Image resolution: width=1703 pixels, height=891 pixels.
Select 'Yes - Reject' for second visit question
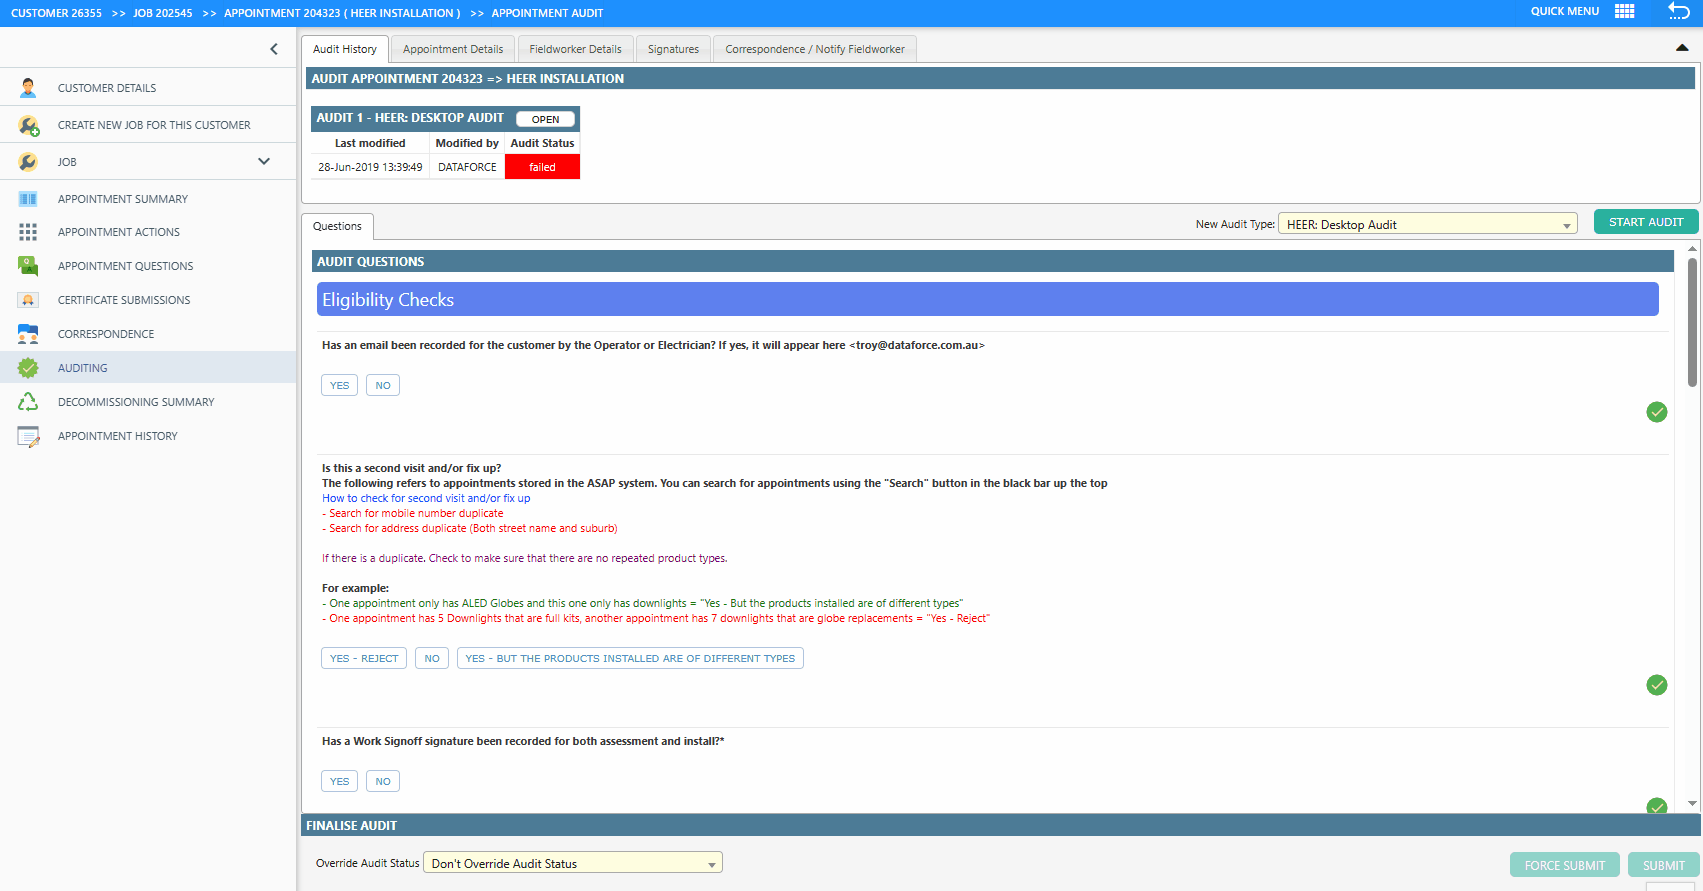(364, 658)
